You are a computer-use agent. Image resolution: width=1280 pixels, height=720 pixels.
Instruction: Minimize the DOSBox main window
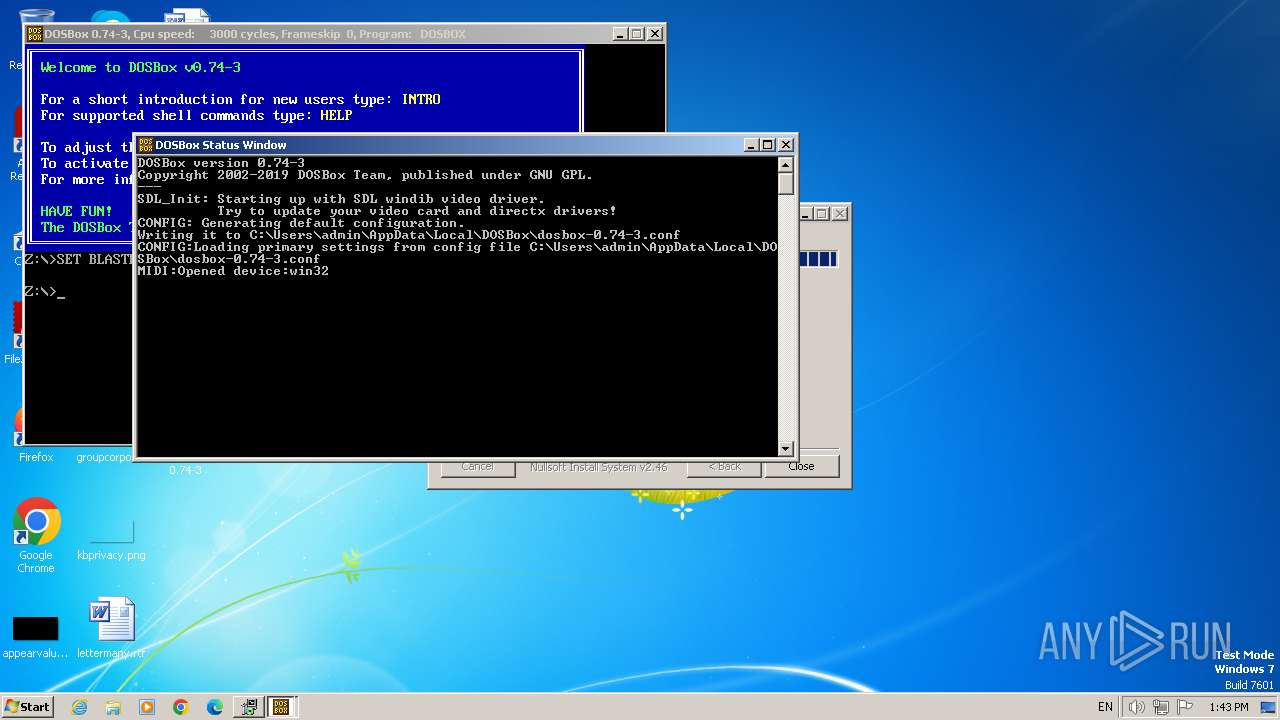click(x=620, y=34)
